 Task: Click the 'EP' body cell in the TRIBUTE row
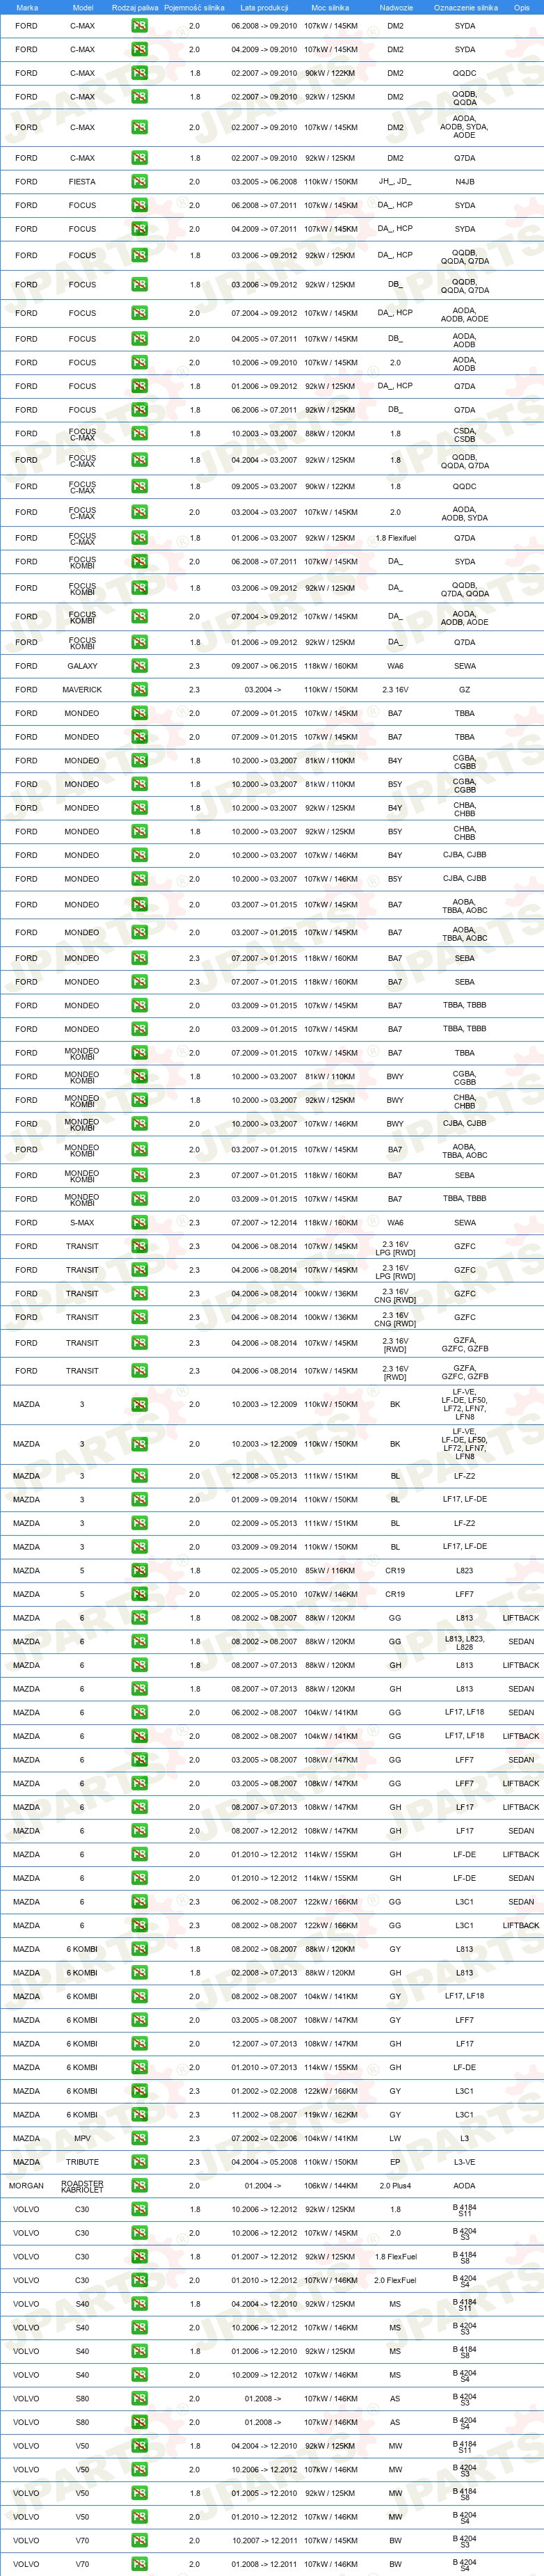coord(395,2162)
